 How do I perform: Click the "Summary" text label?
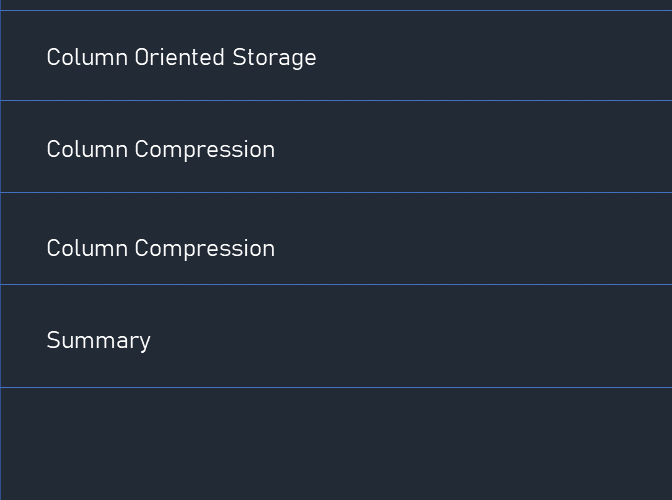pyautogui.click(x=99, y=341)
